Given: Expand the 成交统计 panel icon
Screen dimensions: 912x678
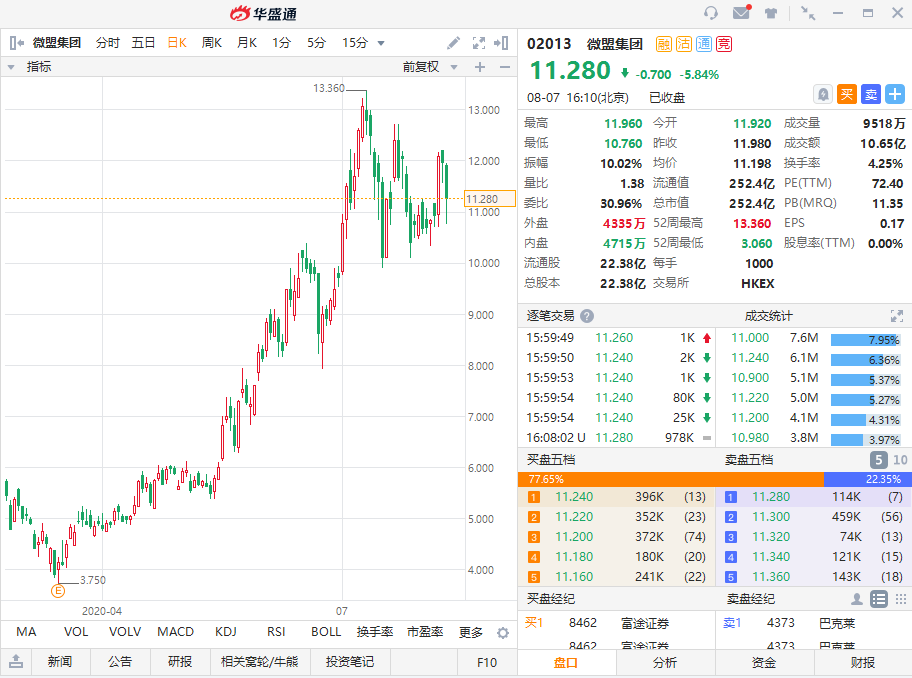Looking at the screenshot, I should click(x=897, y=316).
